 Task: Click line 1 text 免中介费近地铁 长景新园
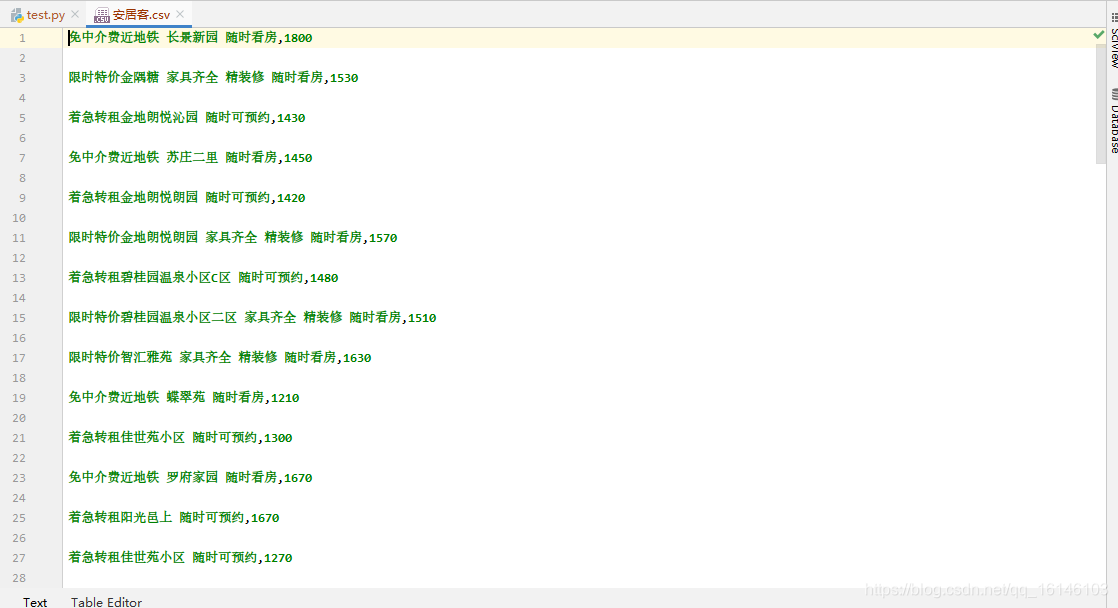143,38
